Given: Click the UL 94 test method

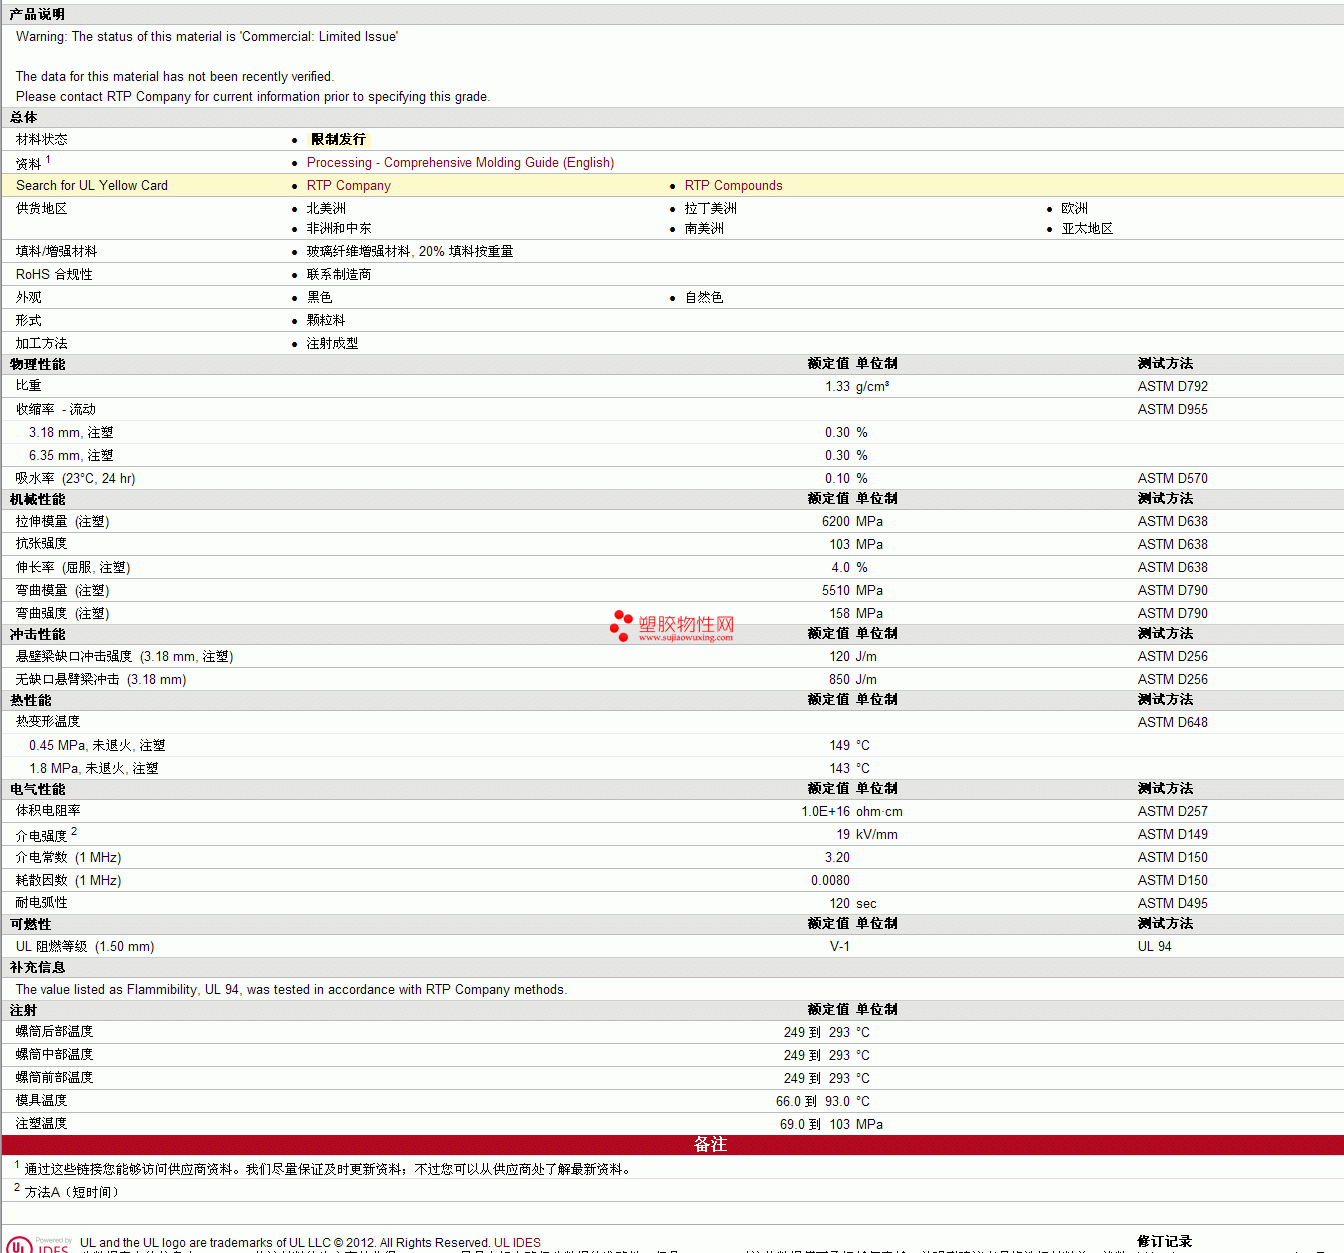Looking at the screenshot, I should coord(1154,946).
